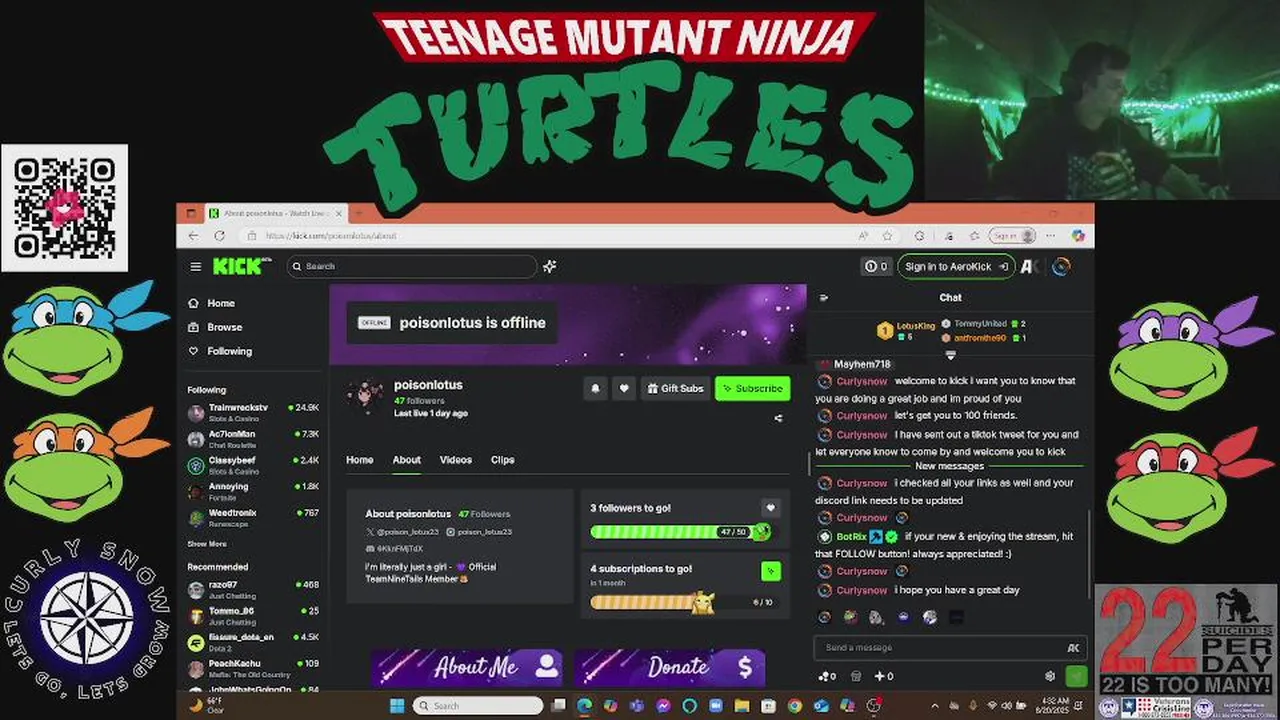This screenshot has width=1280, height=720.
Task: Reload the page with the browser refresh icon
Action: point(220,236)
